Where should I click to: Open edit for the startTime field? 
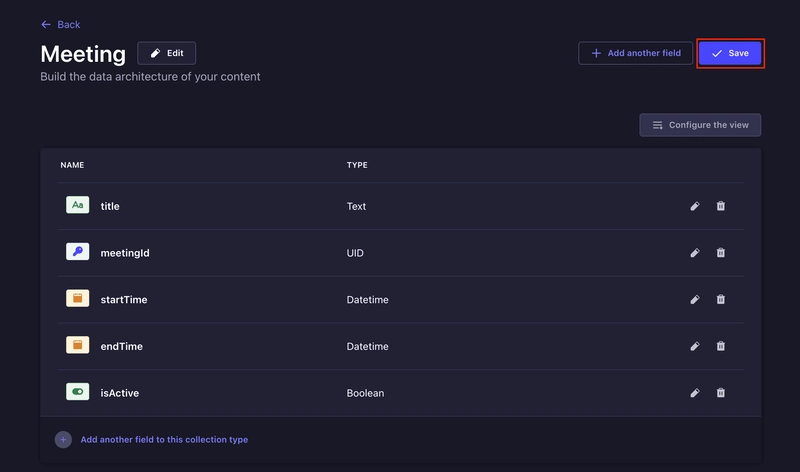[x=694, y=300]
